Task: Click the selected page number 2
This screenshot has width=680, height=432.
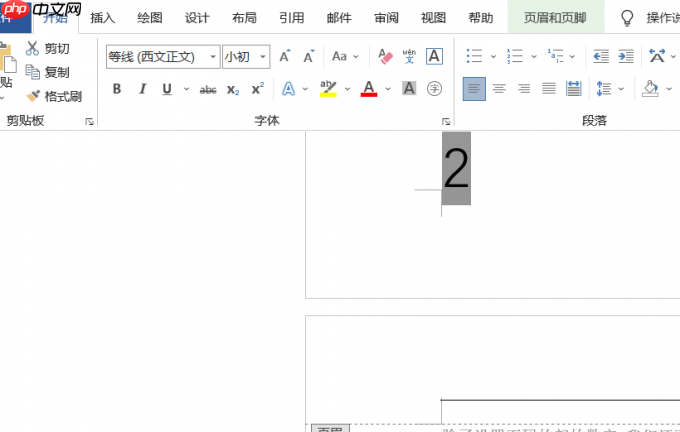Action: [x=456, y=168]
